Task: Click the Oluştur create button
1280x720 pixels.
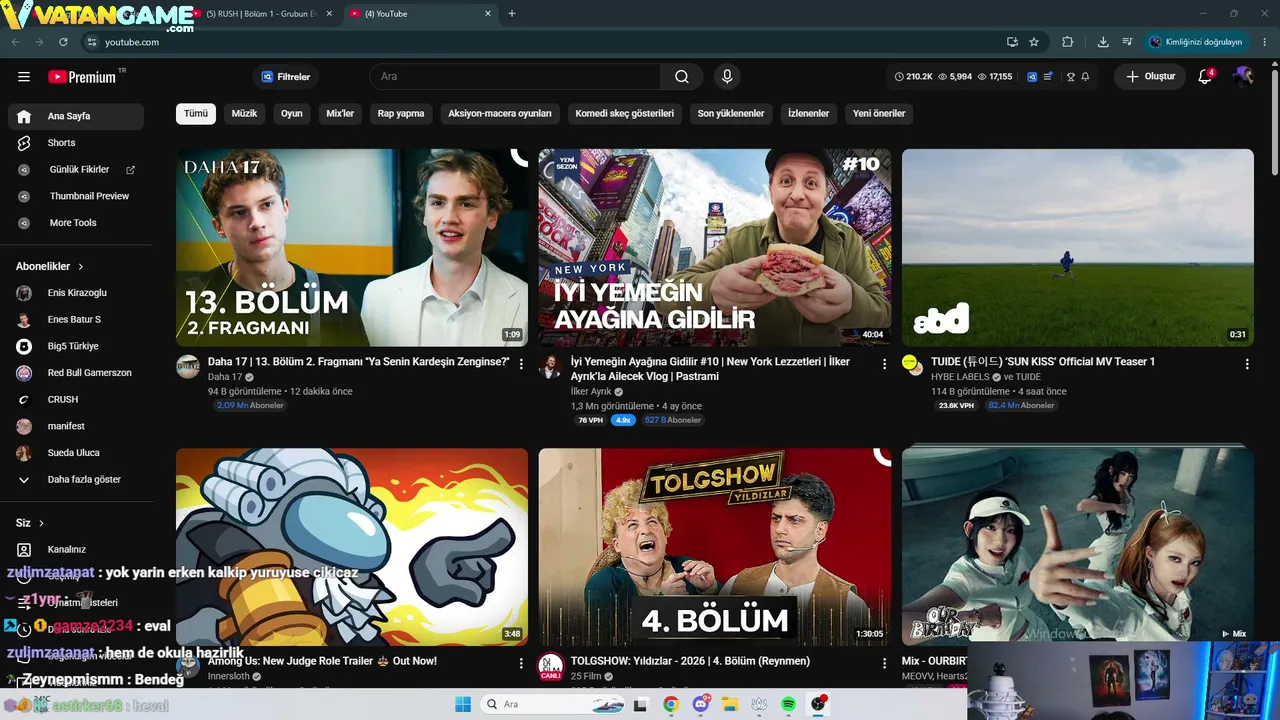Action: (x=1150, y=77)
